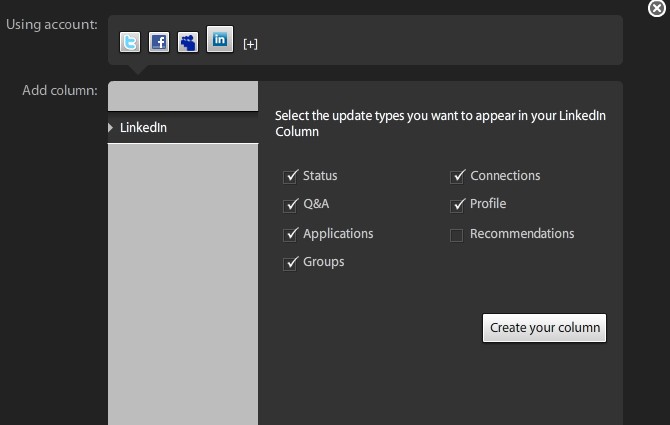Uncheck the Profile checkbox

tap(458, 204)
